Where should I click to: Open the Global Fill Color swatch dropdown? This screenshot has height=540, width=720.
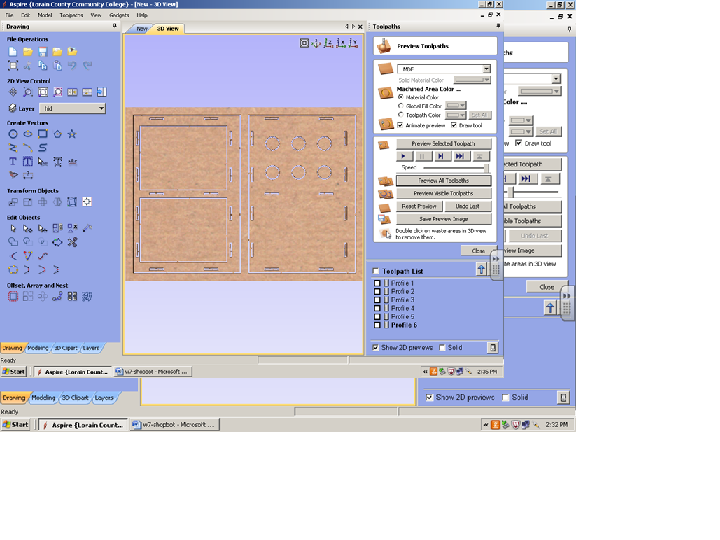point(456,106)
